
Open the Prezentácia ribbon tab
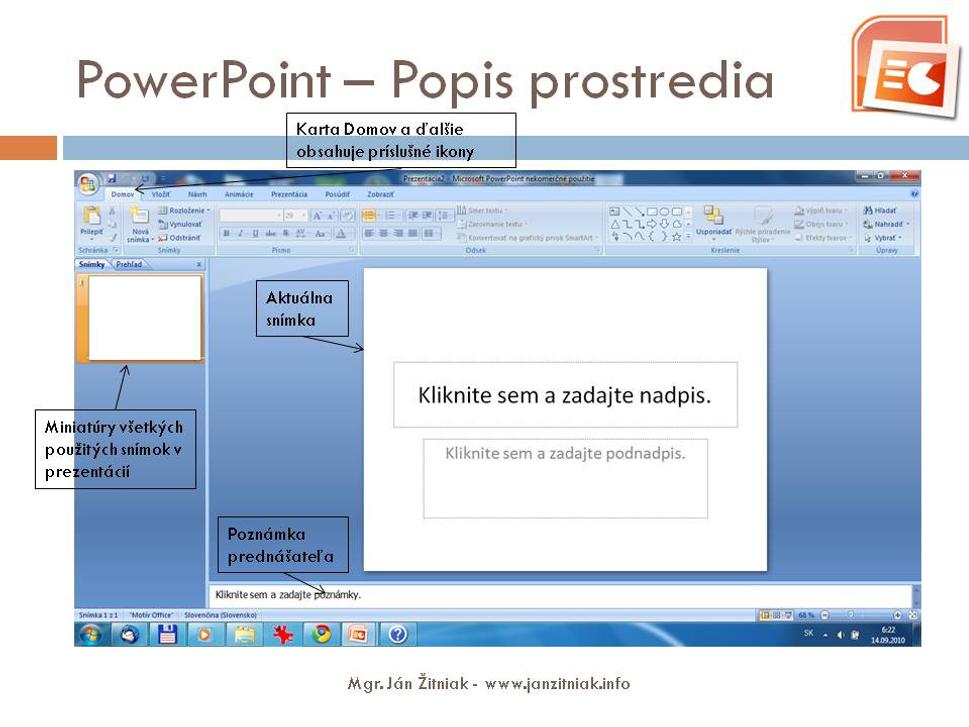289,194
